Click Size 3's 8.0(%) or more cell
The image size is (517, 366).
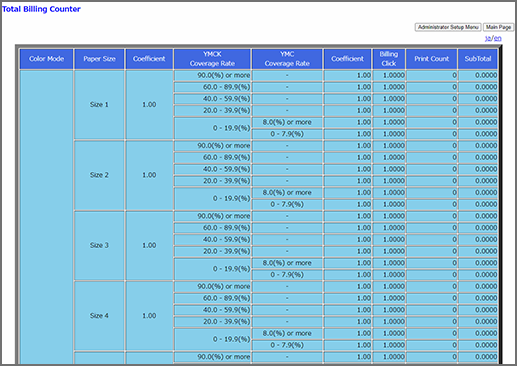tap(287, 263)
